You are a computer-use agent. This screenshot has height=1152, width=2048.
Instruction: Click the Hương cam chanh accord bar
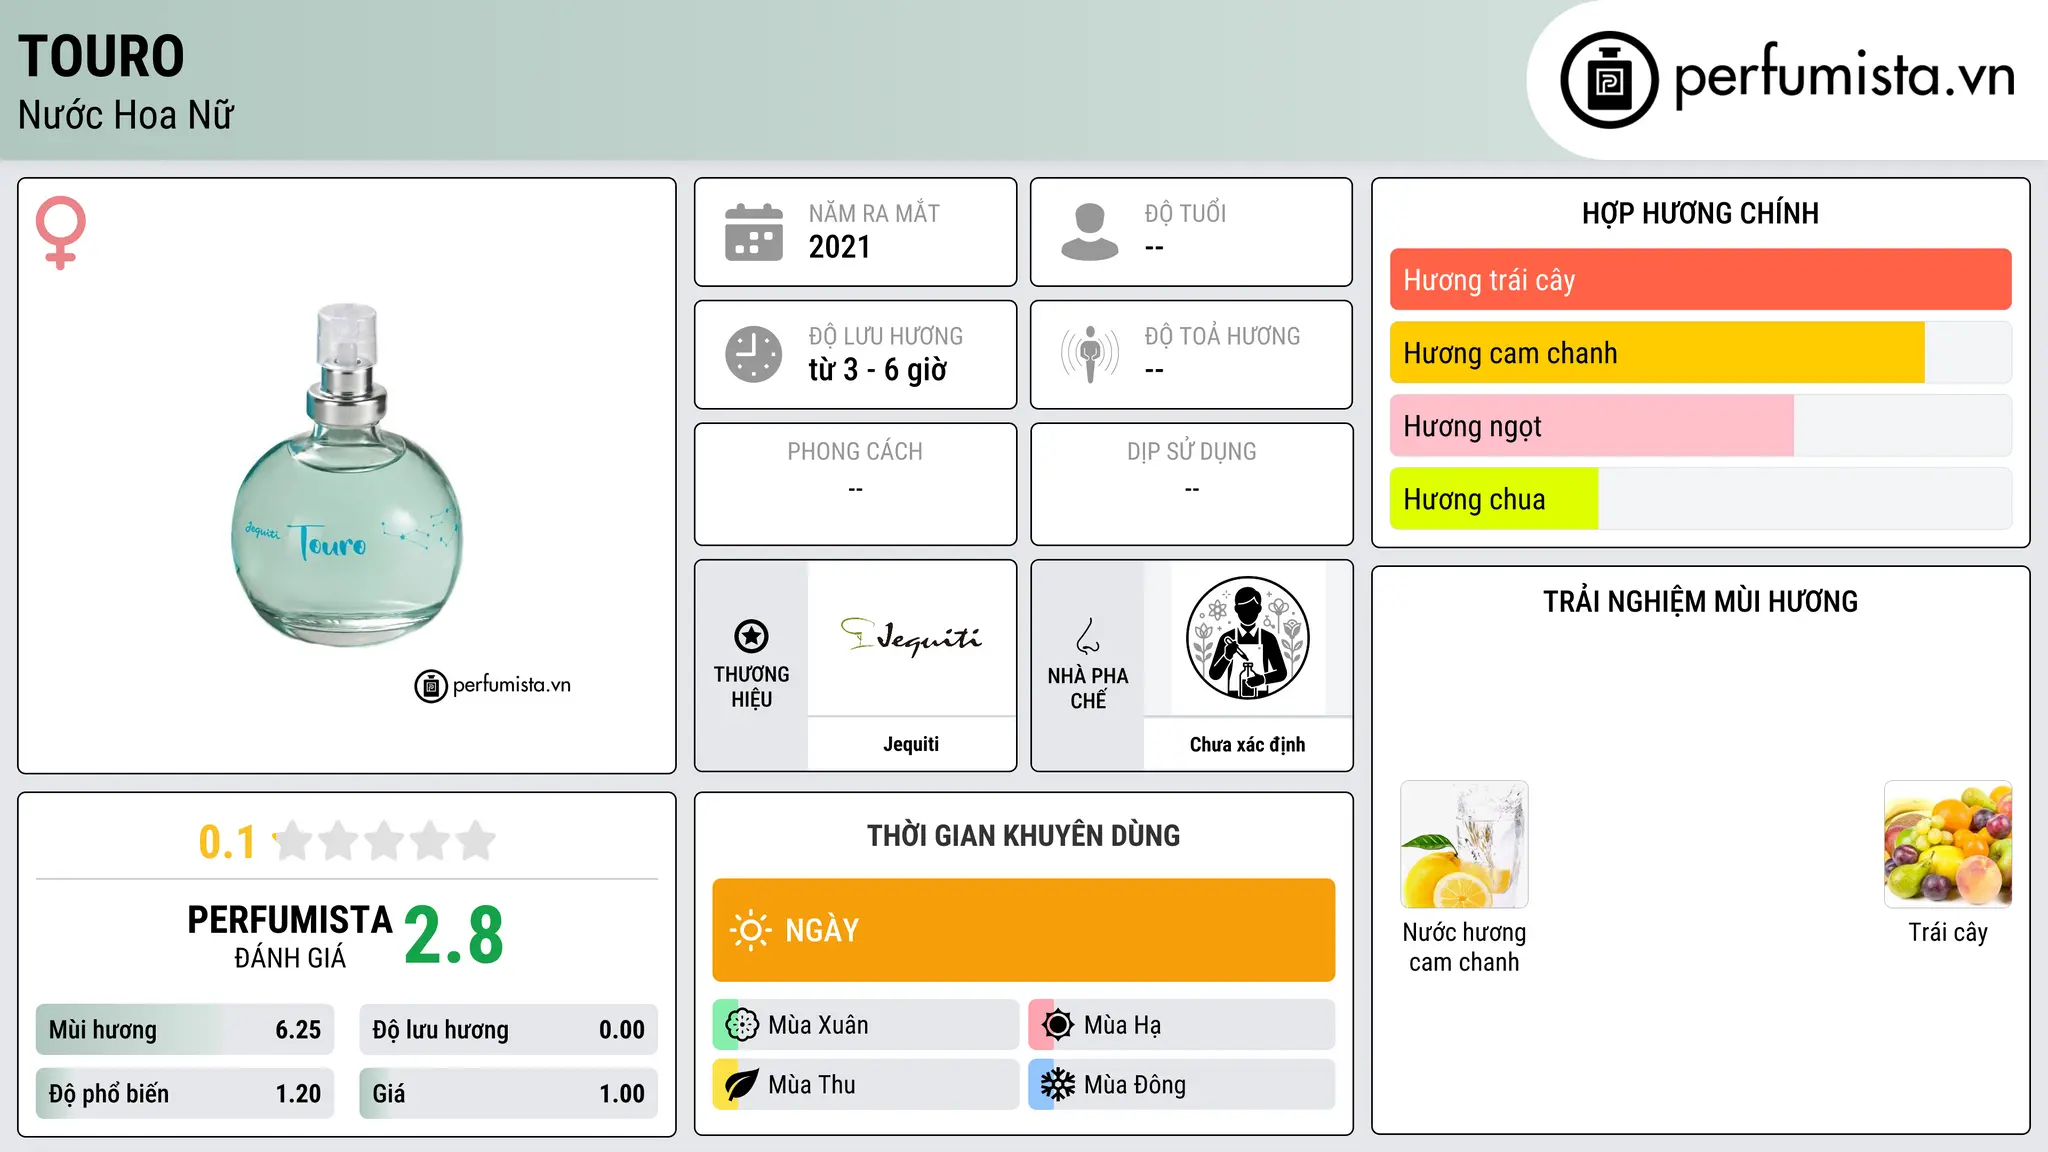[x=1700, y=353]
